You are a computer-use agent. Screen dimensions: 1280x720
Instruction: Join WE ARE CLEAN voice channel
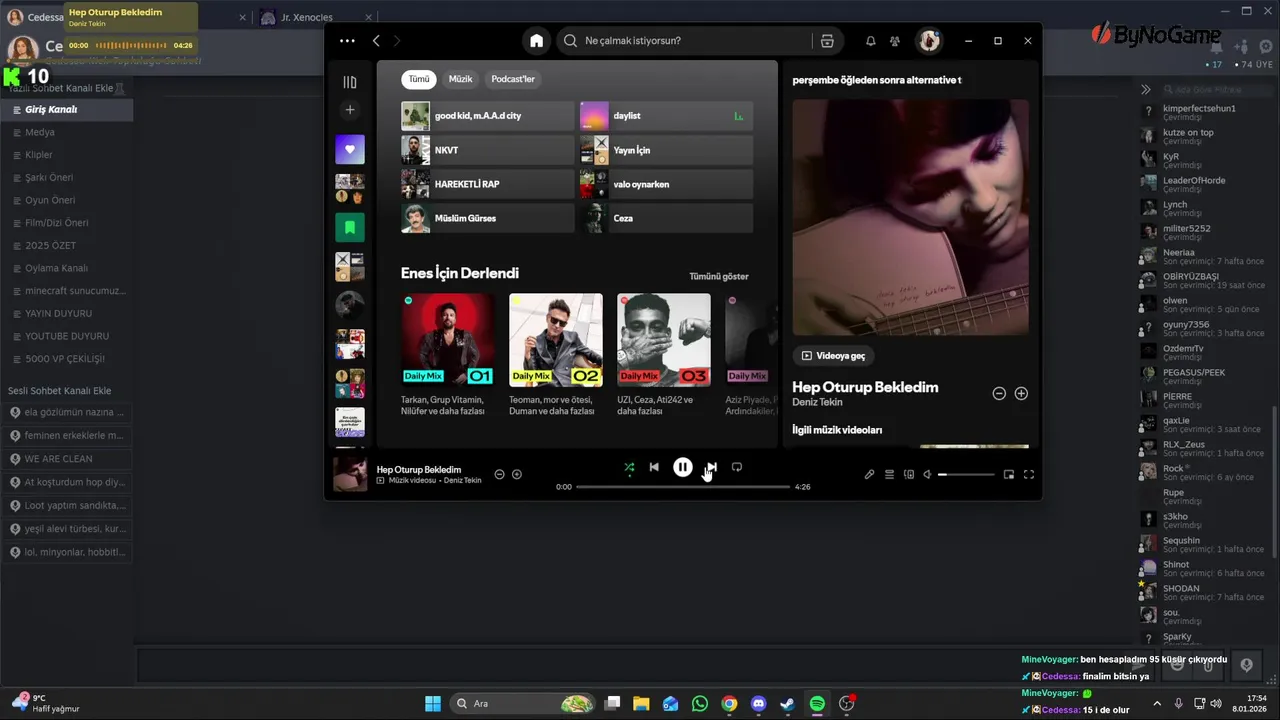pyautogui.click(x=66, y=459)
